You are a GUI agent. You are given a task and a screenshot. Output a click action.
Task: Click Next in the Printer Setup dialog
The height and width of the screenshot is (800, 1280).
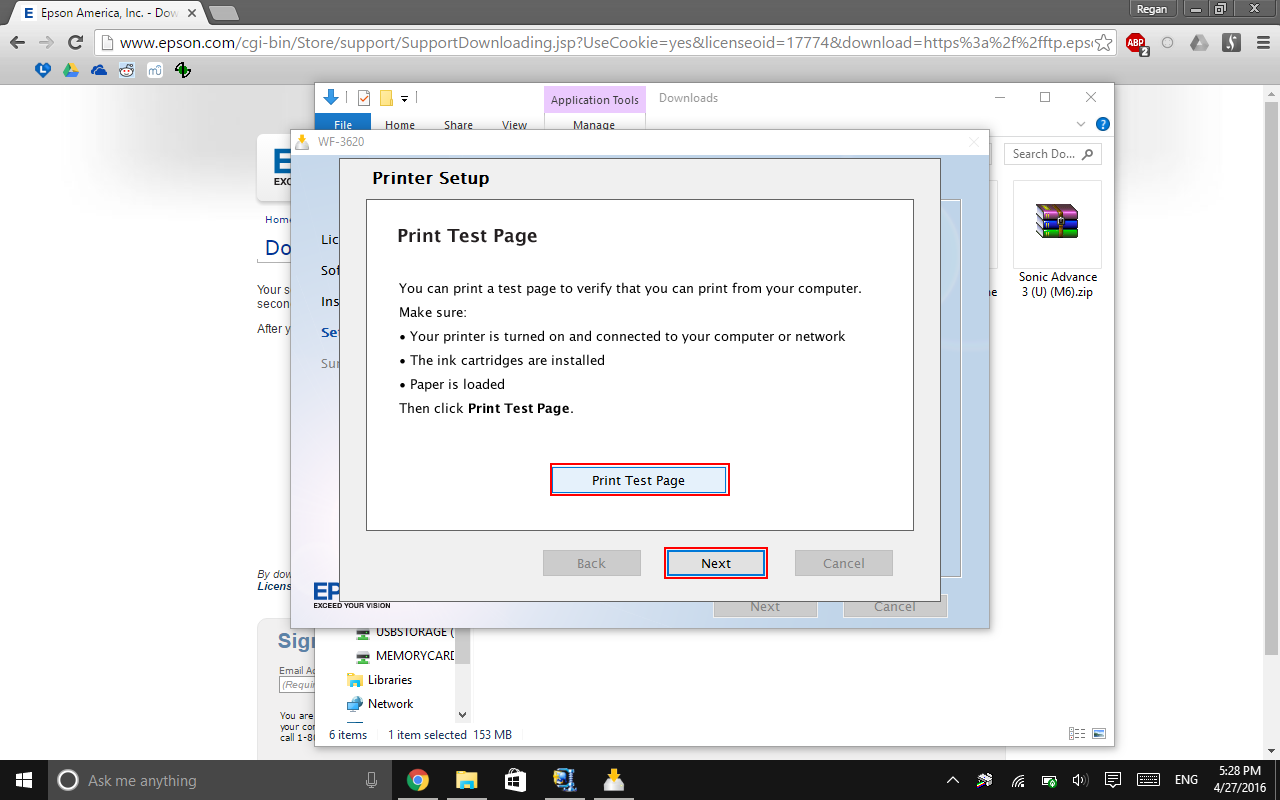click(x=716, y=563)
